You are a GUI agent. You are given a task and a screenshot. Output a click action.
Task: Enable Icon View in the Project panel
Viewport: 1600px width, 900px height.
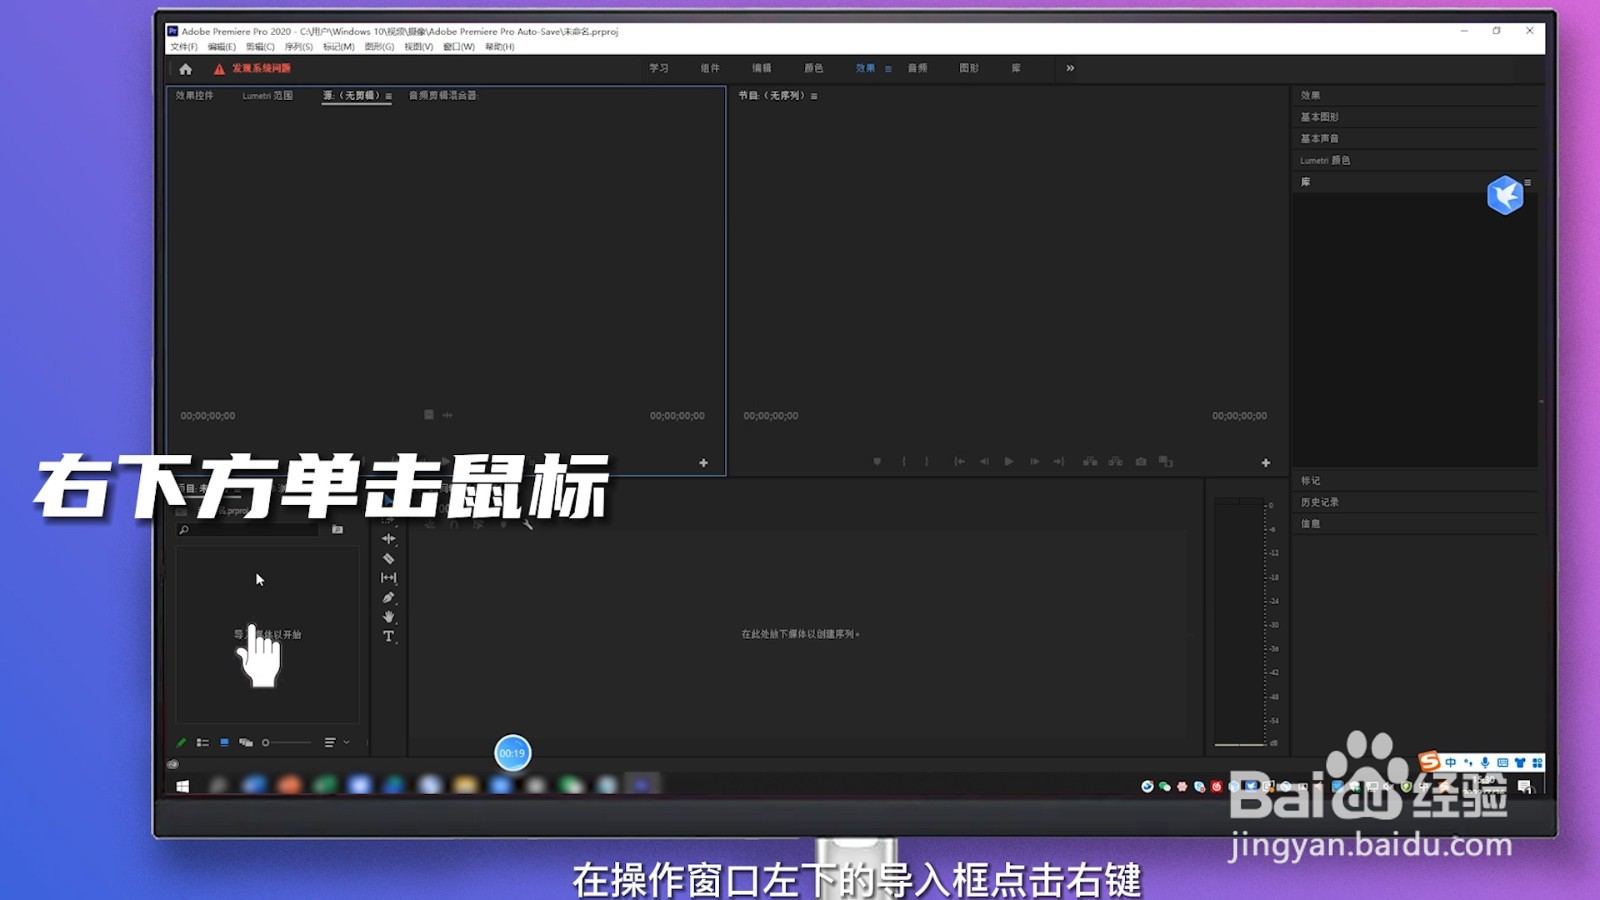click(x=225, y=742)
